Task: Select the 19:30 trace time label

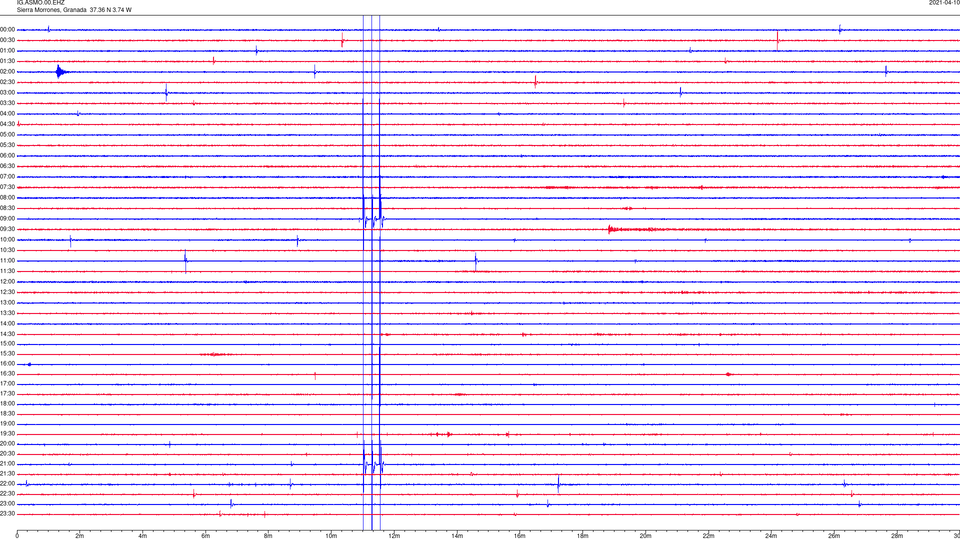Action: [8, 433]
